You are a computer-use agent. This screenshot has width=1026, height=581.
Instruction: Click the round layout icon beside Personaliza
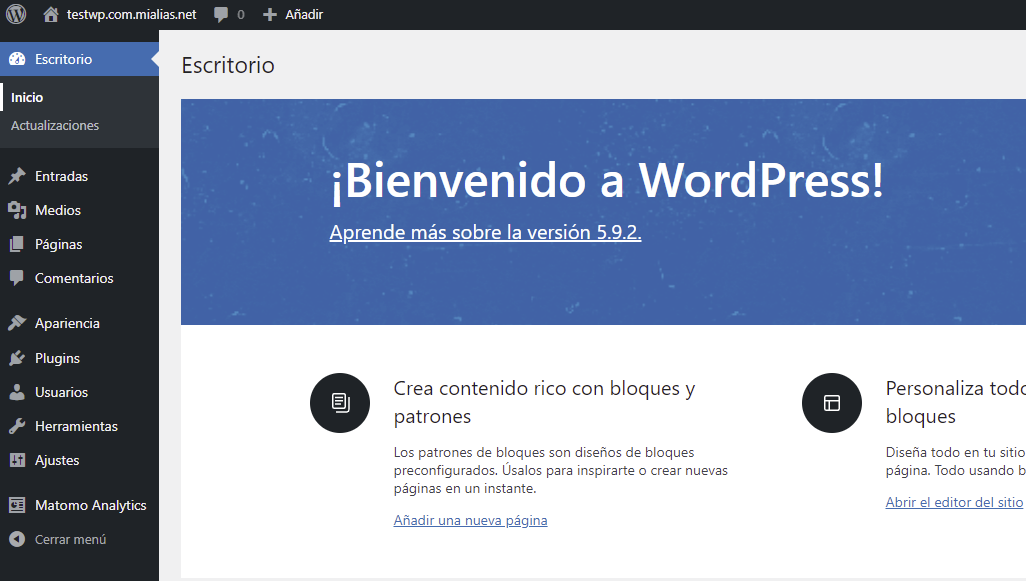[x=832, y=403]
